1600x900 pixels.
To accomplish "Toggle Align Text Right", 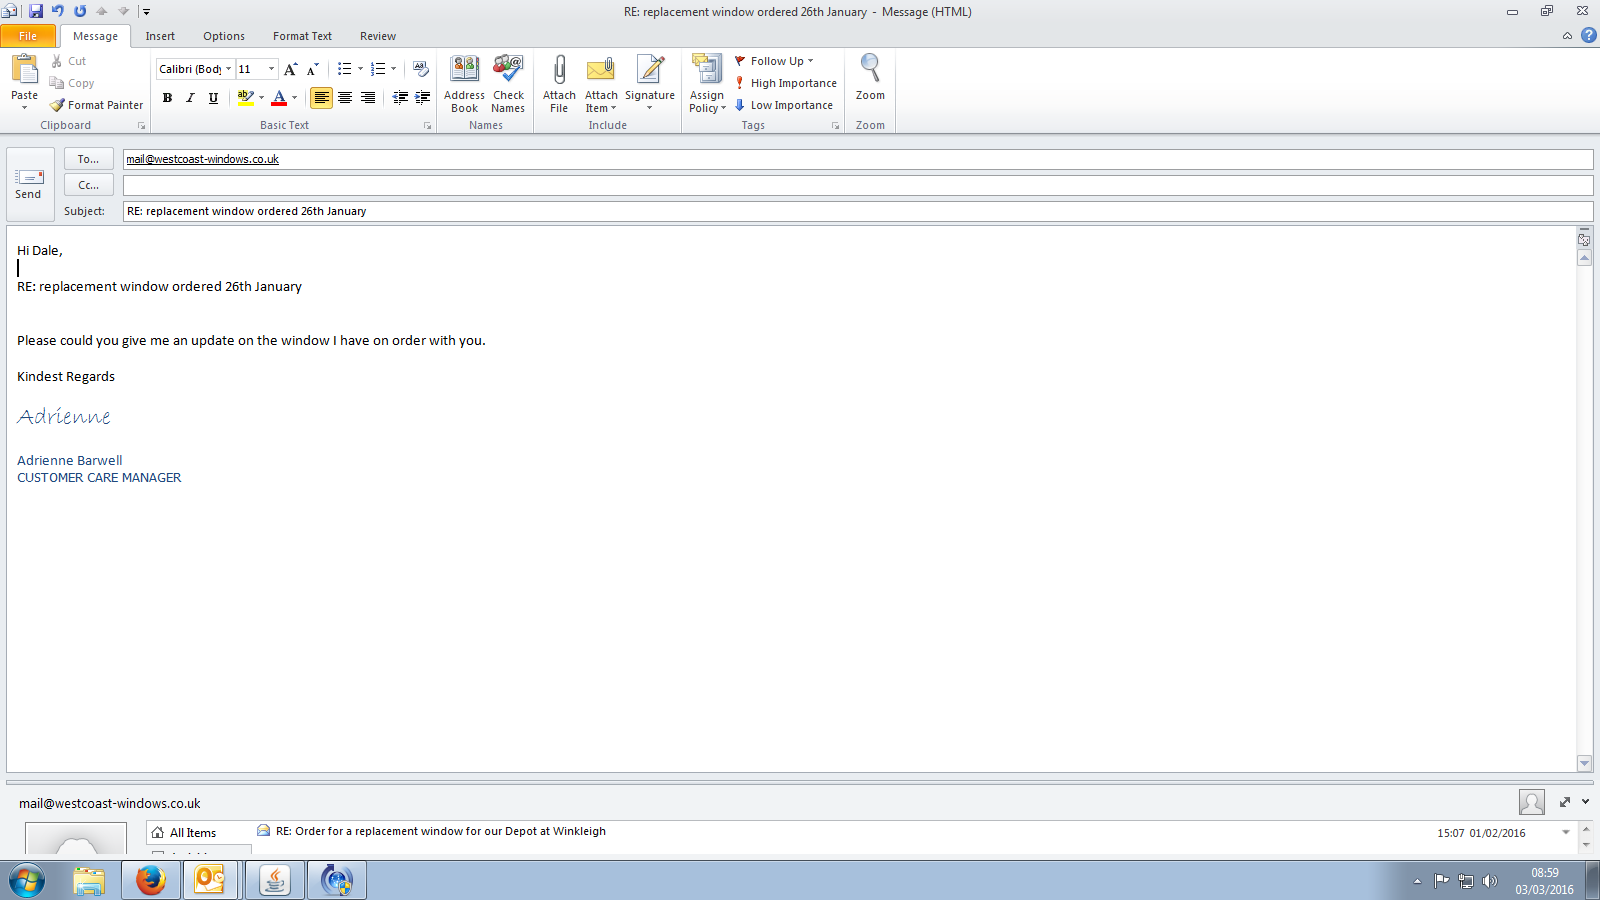I will click(368, 98).
